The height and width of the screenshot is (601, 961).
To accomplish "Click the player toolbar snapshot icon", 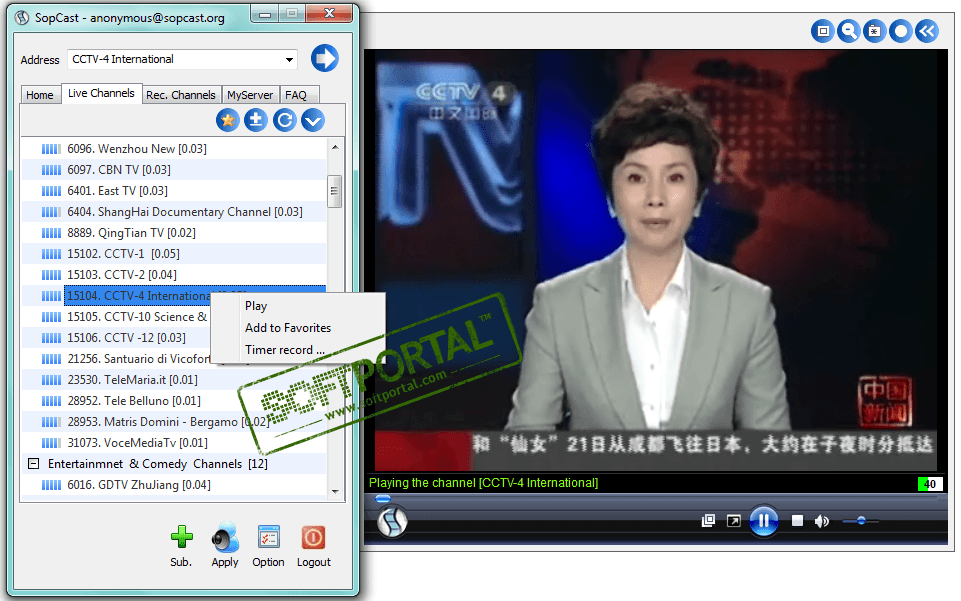I will [874, 31].
